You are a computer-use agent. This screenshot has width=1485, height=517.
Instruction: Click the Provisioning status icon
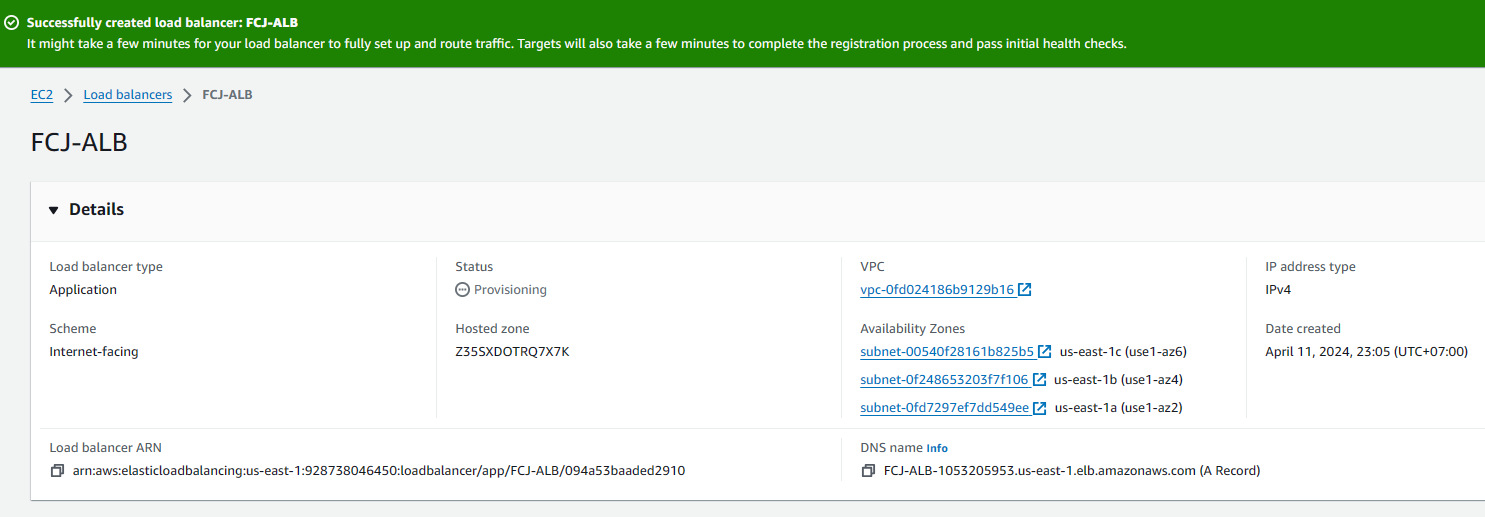coord(462,290)
